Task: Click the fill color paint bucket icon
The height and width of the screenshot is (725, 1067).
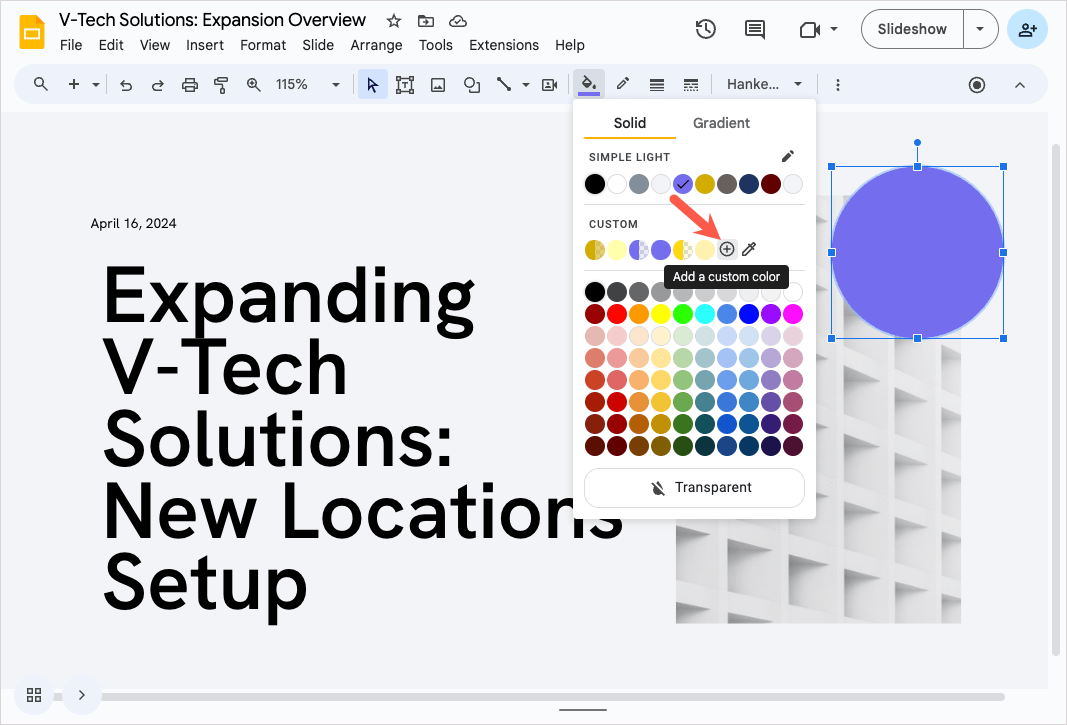Action: click(589, 85)
